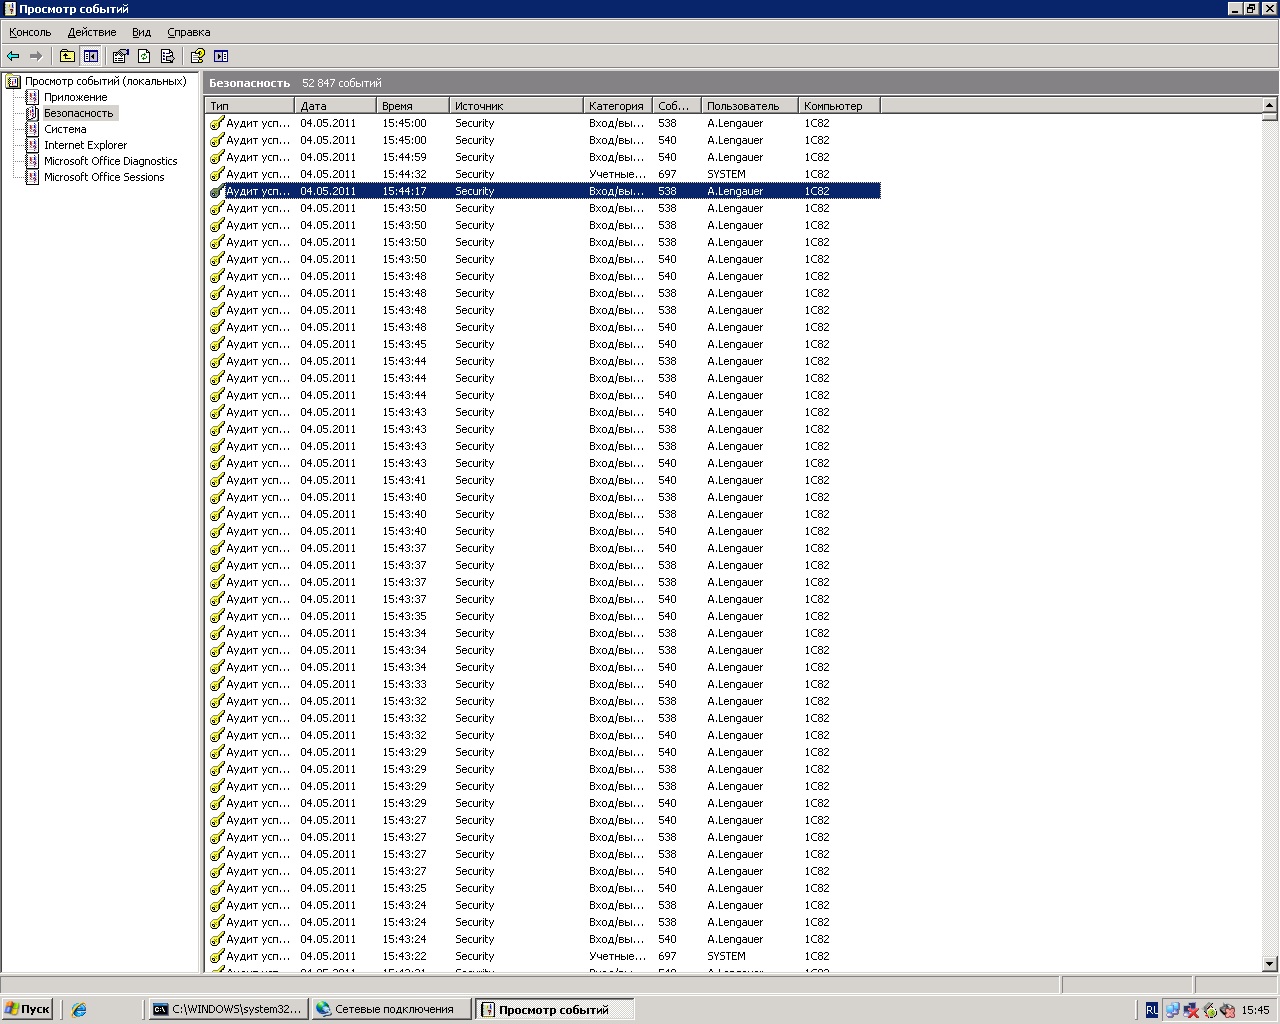Click the tray icon next to the clock
The width and height of the screenshot is (1280, 1024).
pos(1227,1010)
